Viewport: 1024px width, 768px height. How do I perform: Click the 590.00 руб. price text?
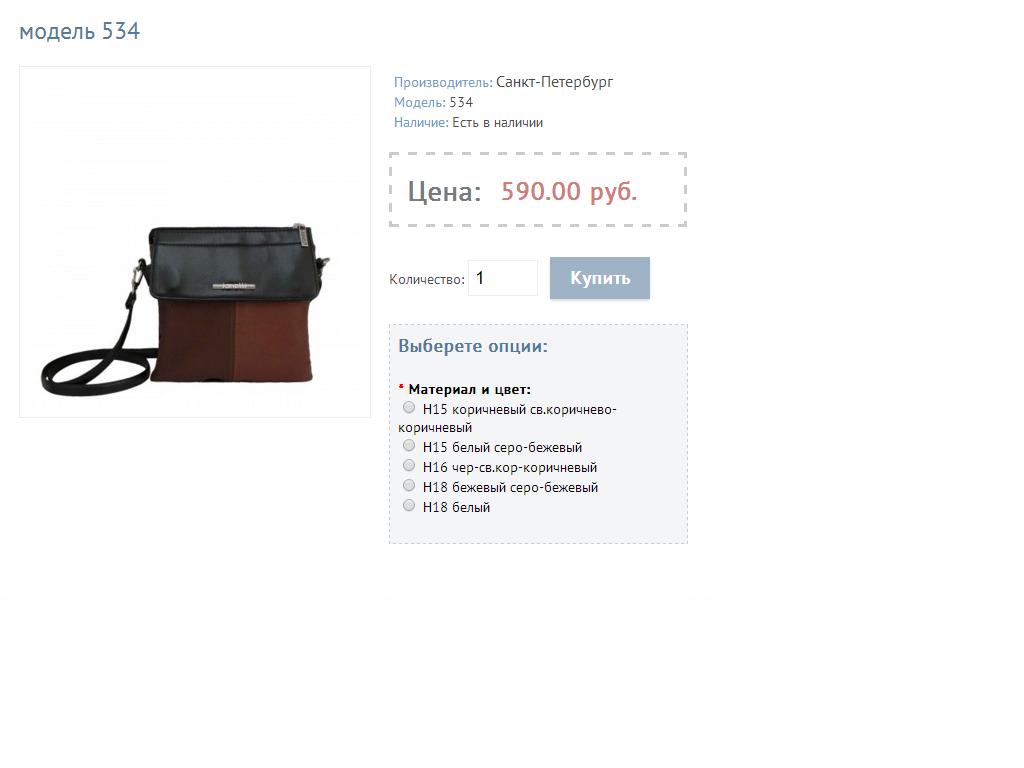pos(569,191)
